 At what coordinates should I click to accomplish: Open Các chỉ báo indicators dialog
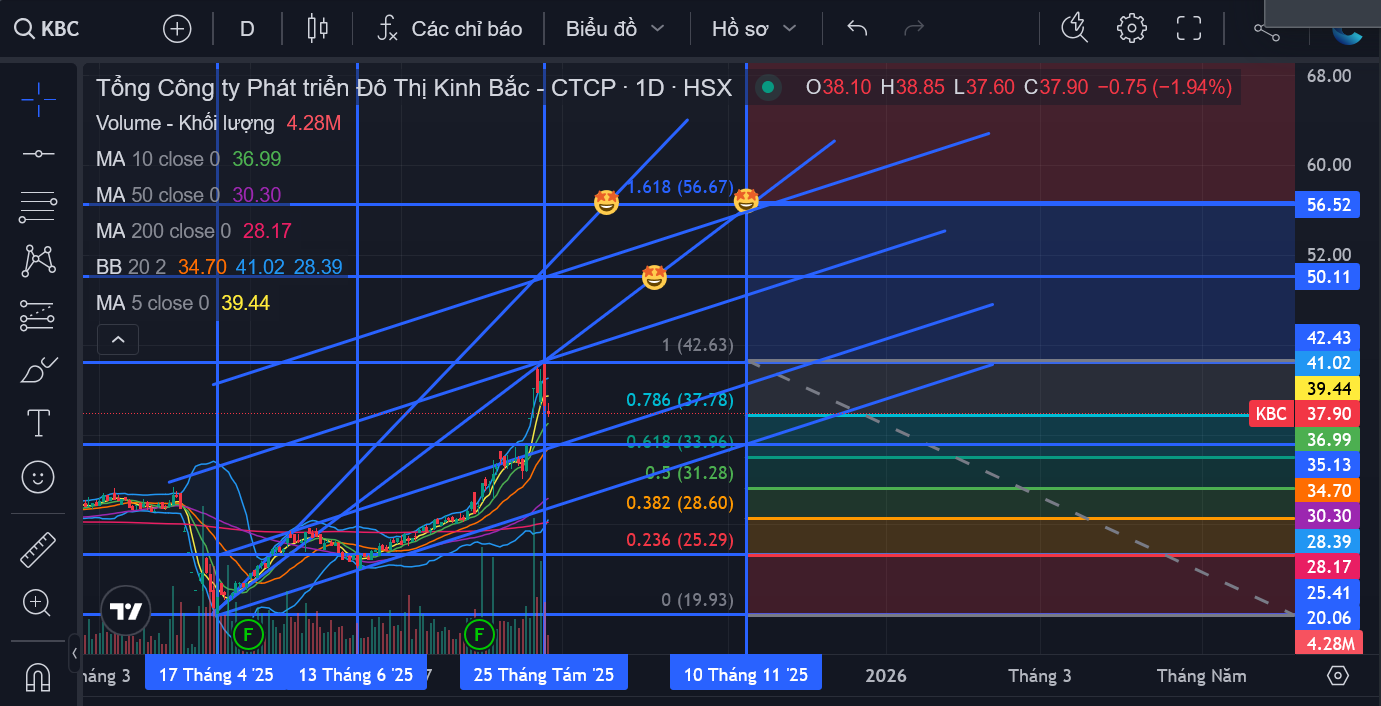(x=450, y=28)
